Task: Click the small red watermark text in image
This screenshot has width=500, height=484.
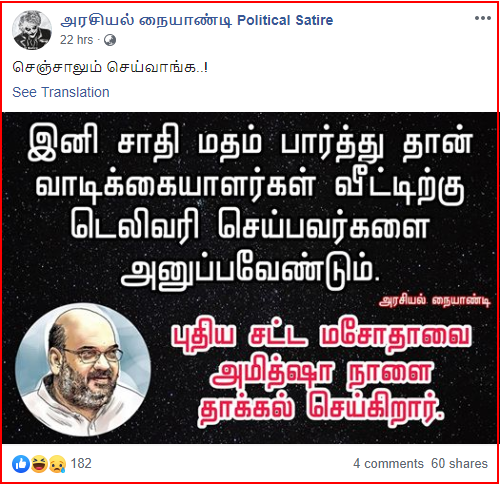Action: tap(435, 301)
